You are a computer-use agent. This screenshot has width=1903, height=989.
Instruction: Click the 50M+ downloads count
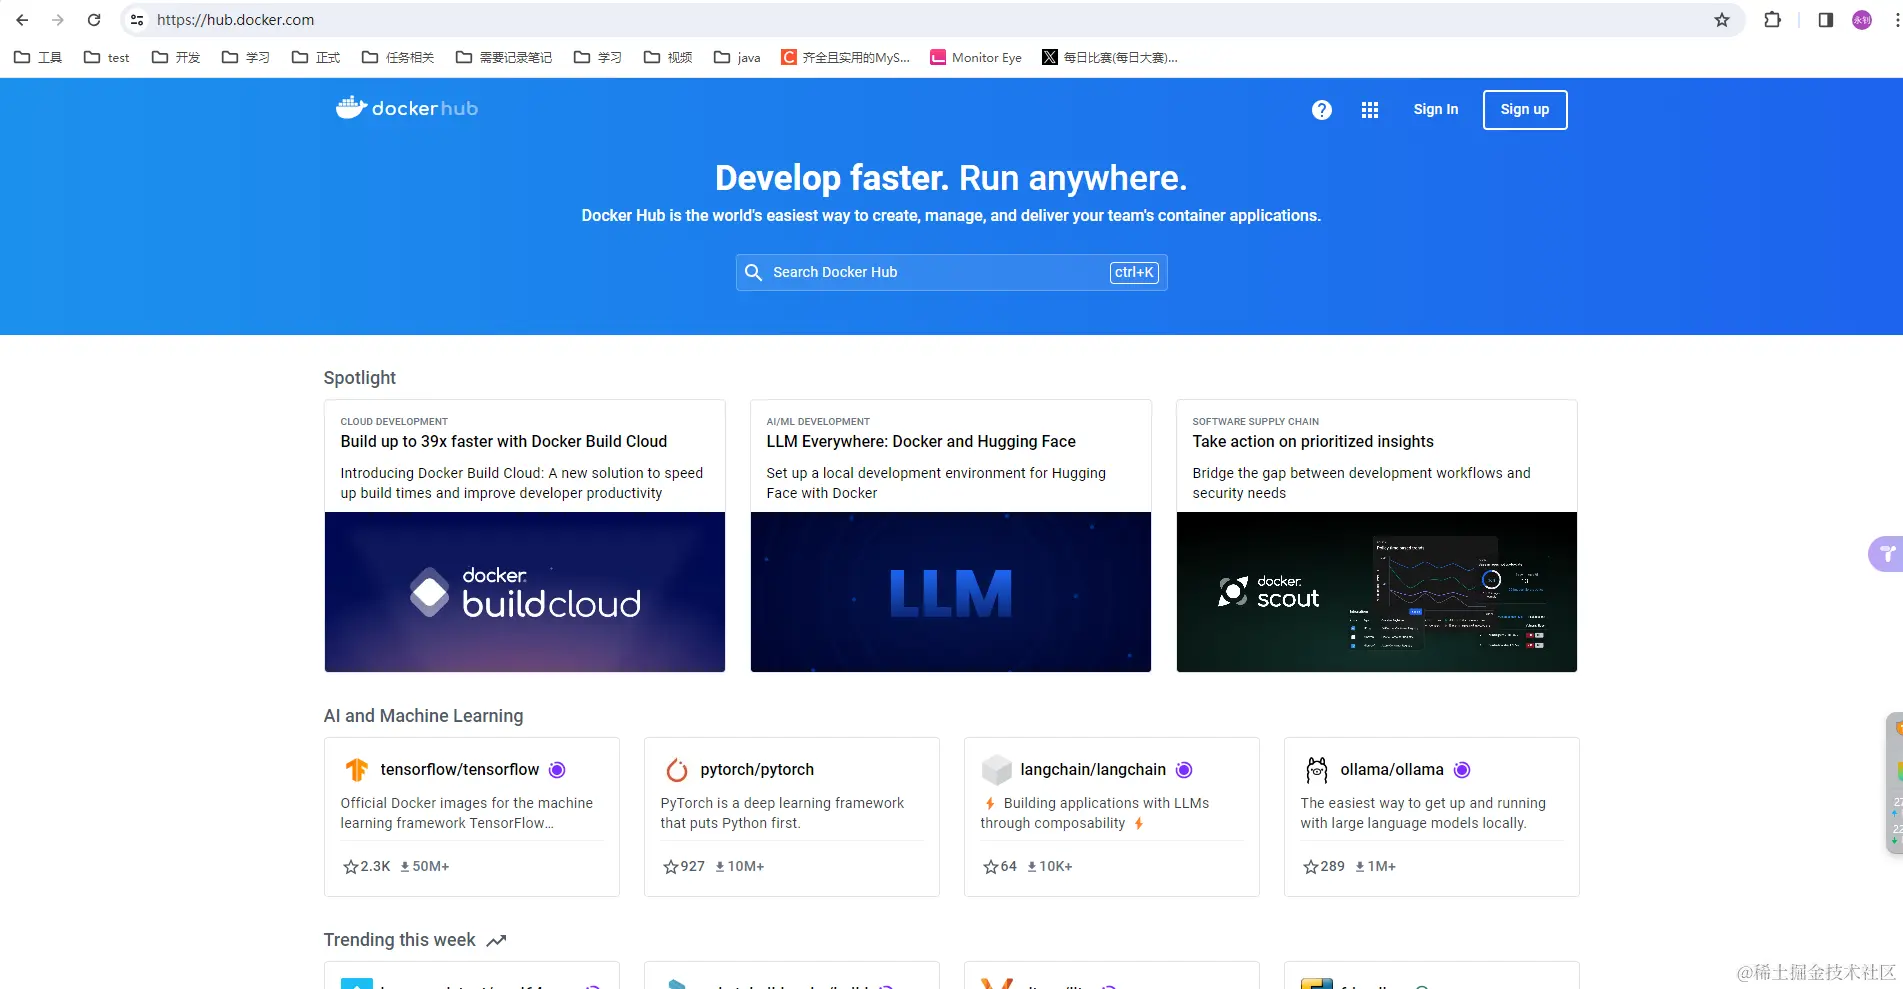(x=431, y=867)
